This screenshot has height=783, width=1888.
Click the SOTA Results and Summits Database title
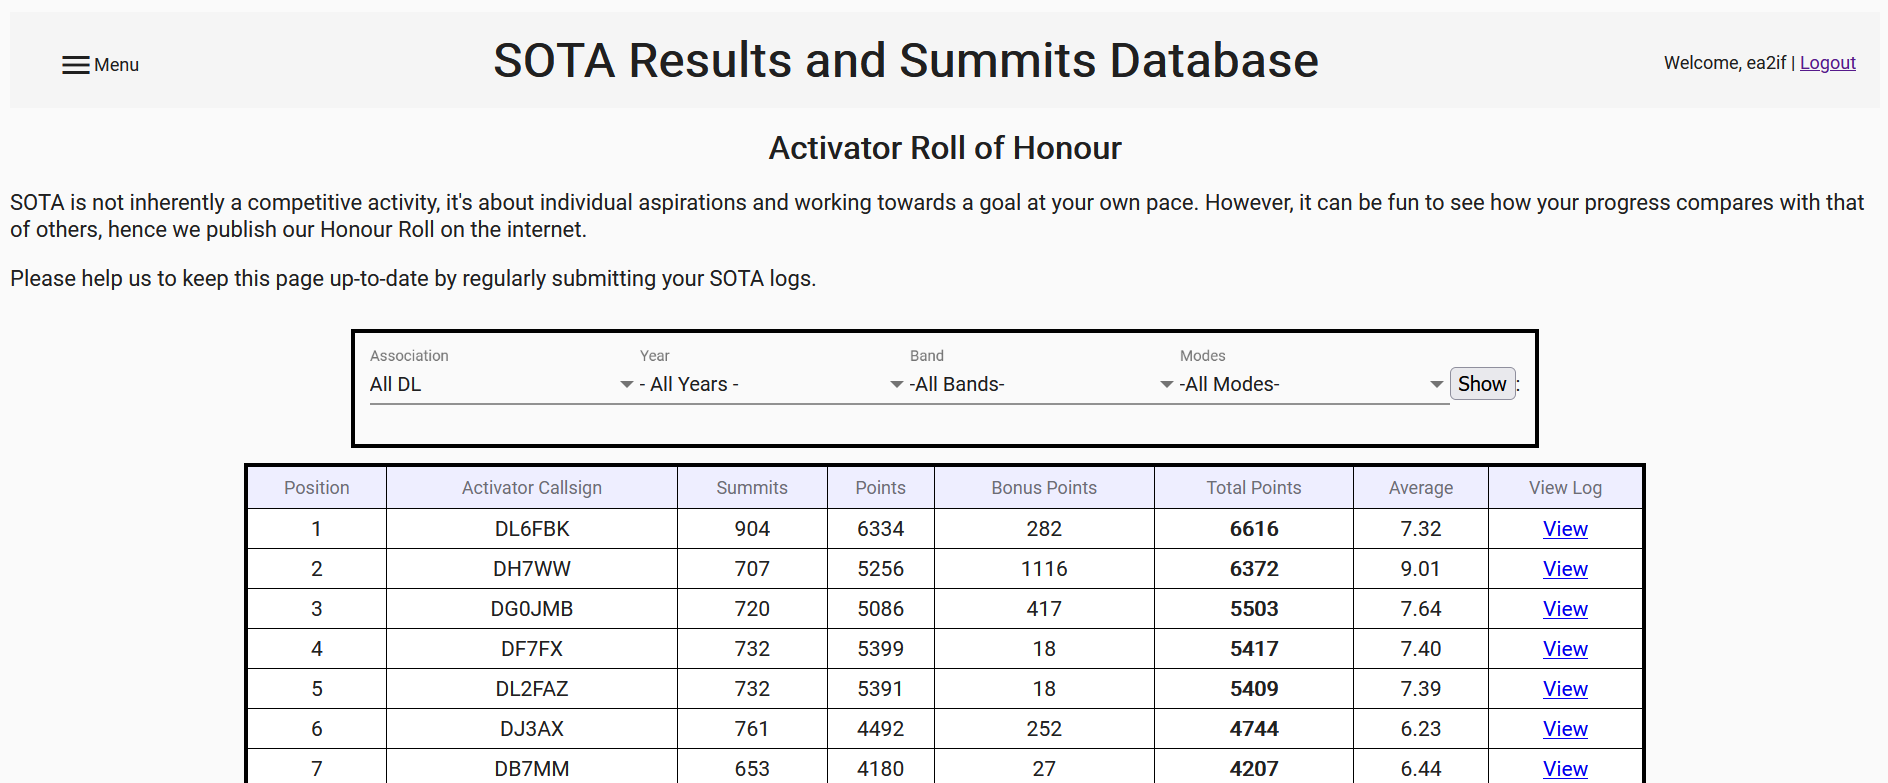pyautogui.click(x=906, y=61)
